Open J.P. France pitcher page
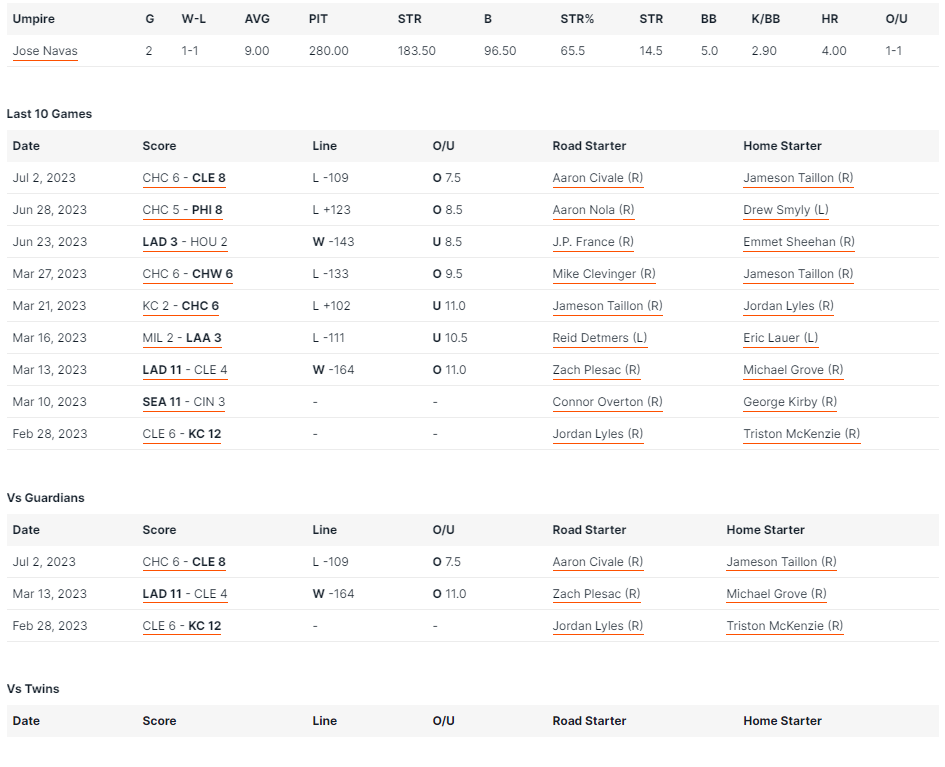The image size is (945, 767). tap(593, 242)
